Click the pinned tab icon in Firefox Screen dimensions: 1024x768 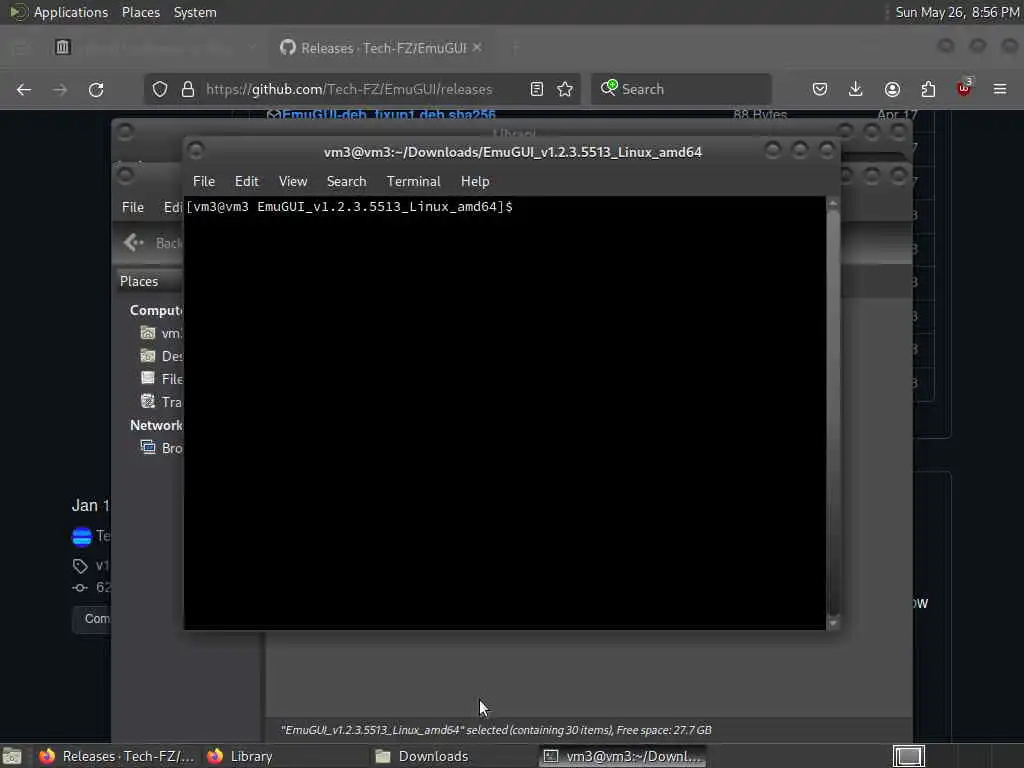click(x=63, y=47)
